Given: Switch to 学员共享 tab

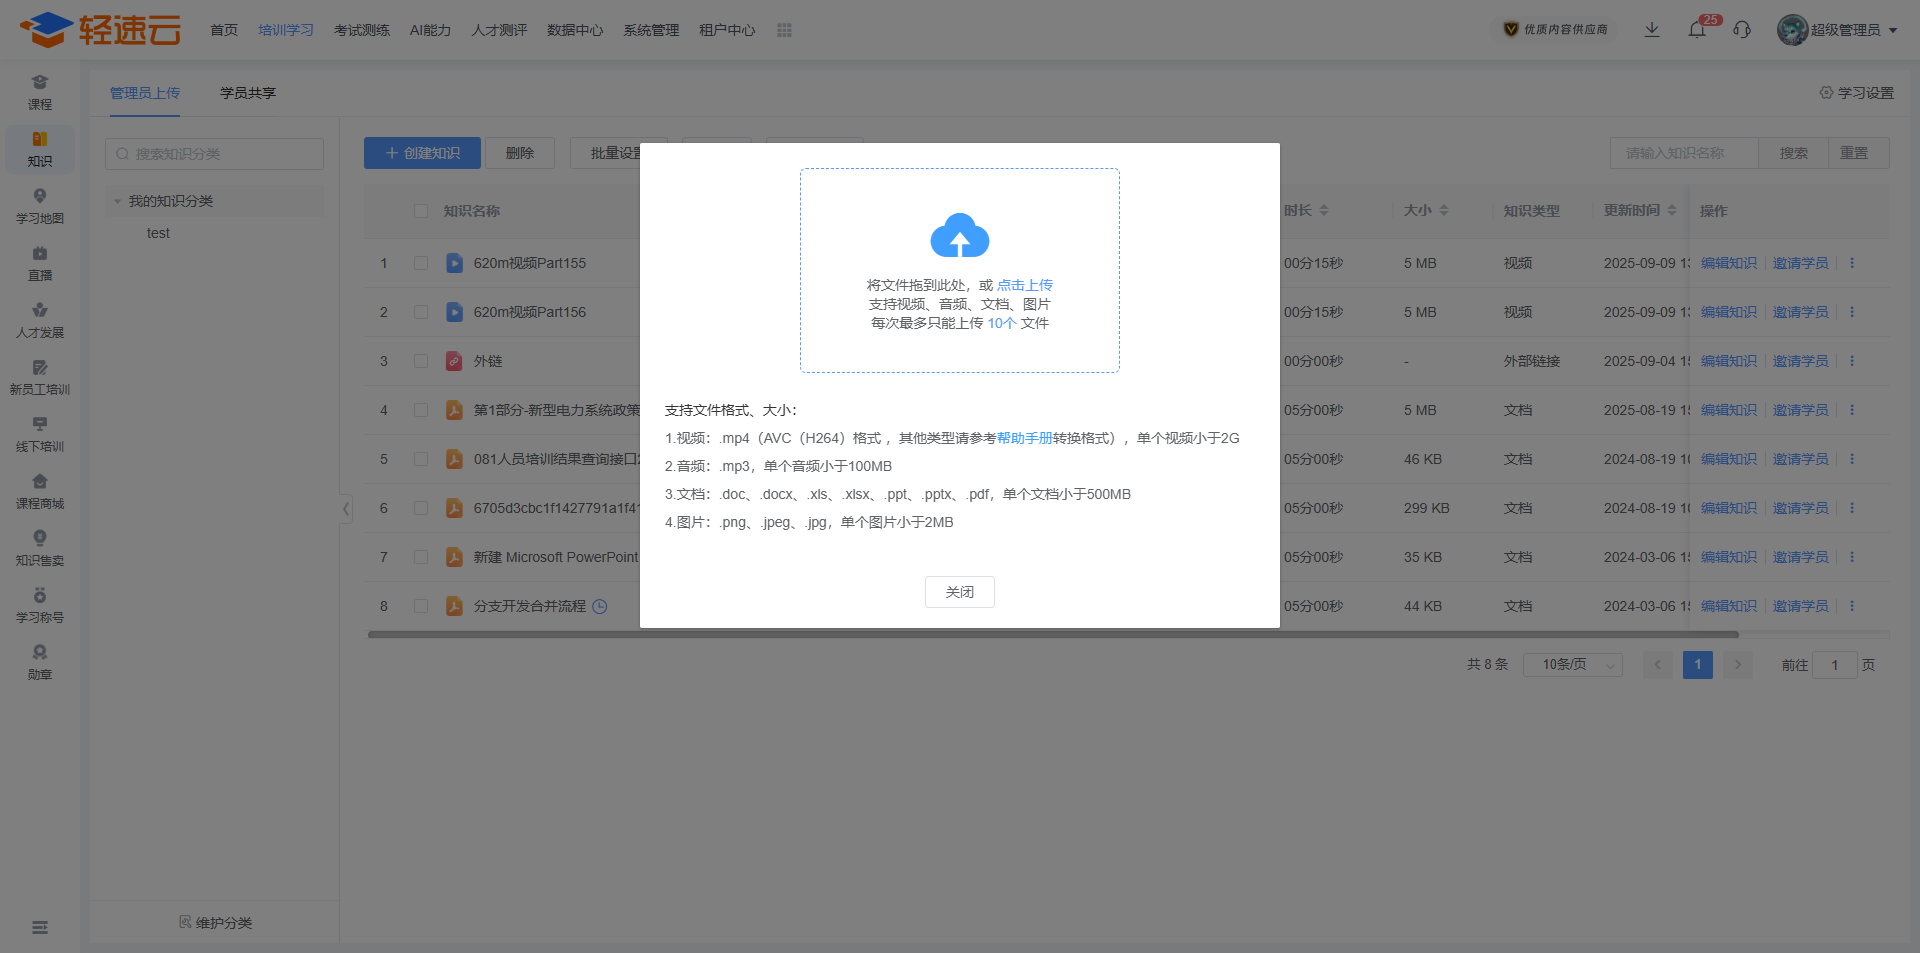Looking at the screenshot, I should point(247,93).
